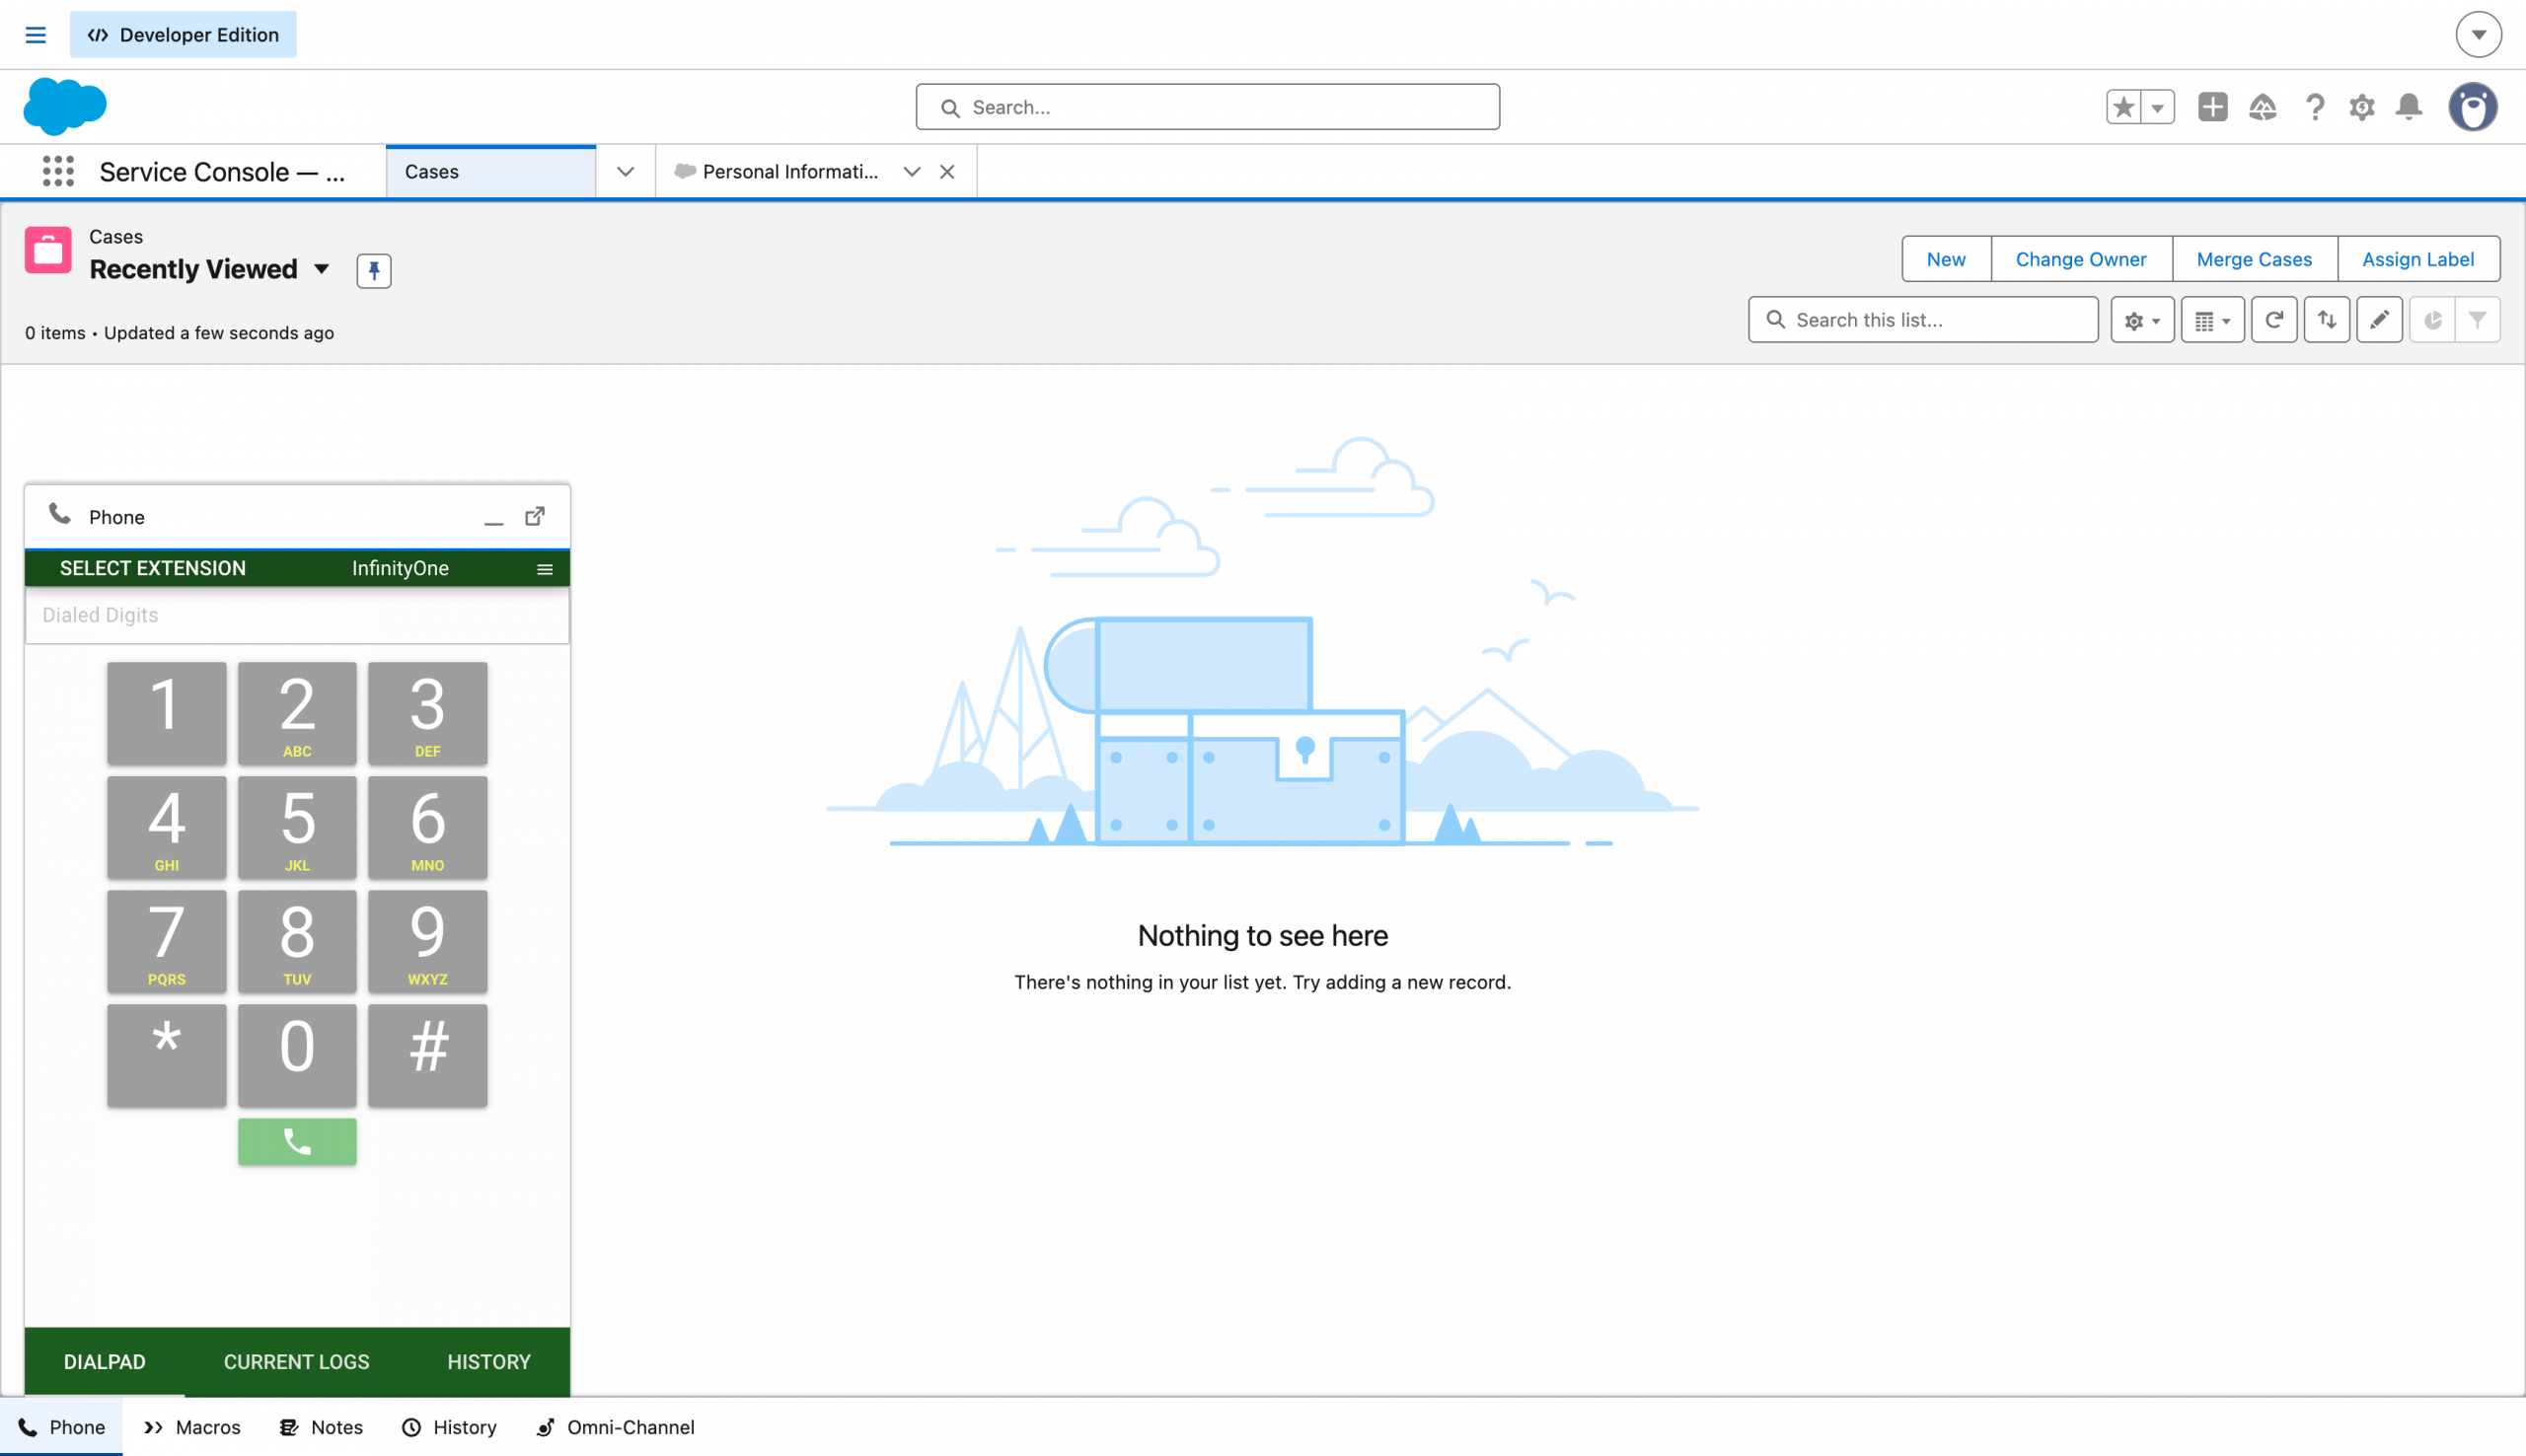Dial digit 5 JKL on keypad

pos(297,827)
